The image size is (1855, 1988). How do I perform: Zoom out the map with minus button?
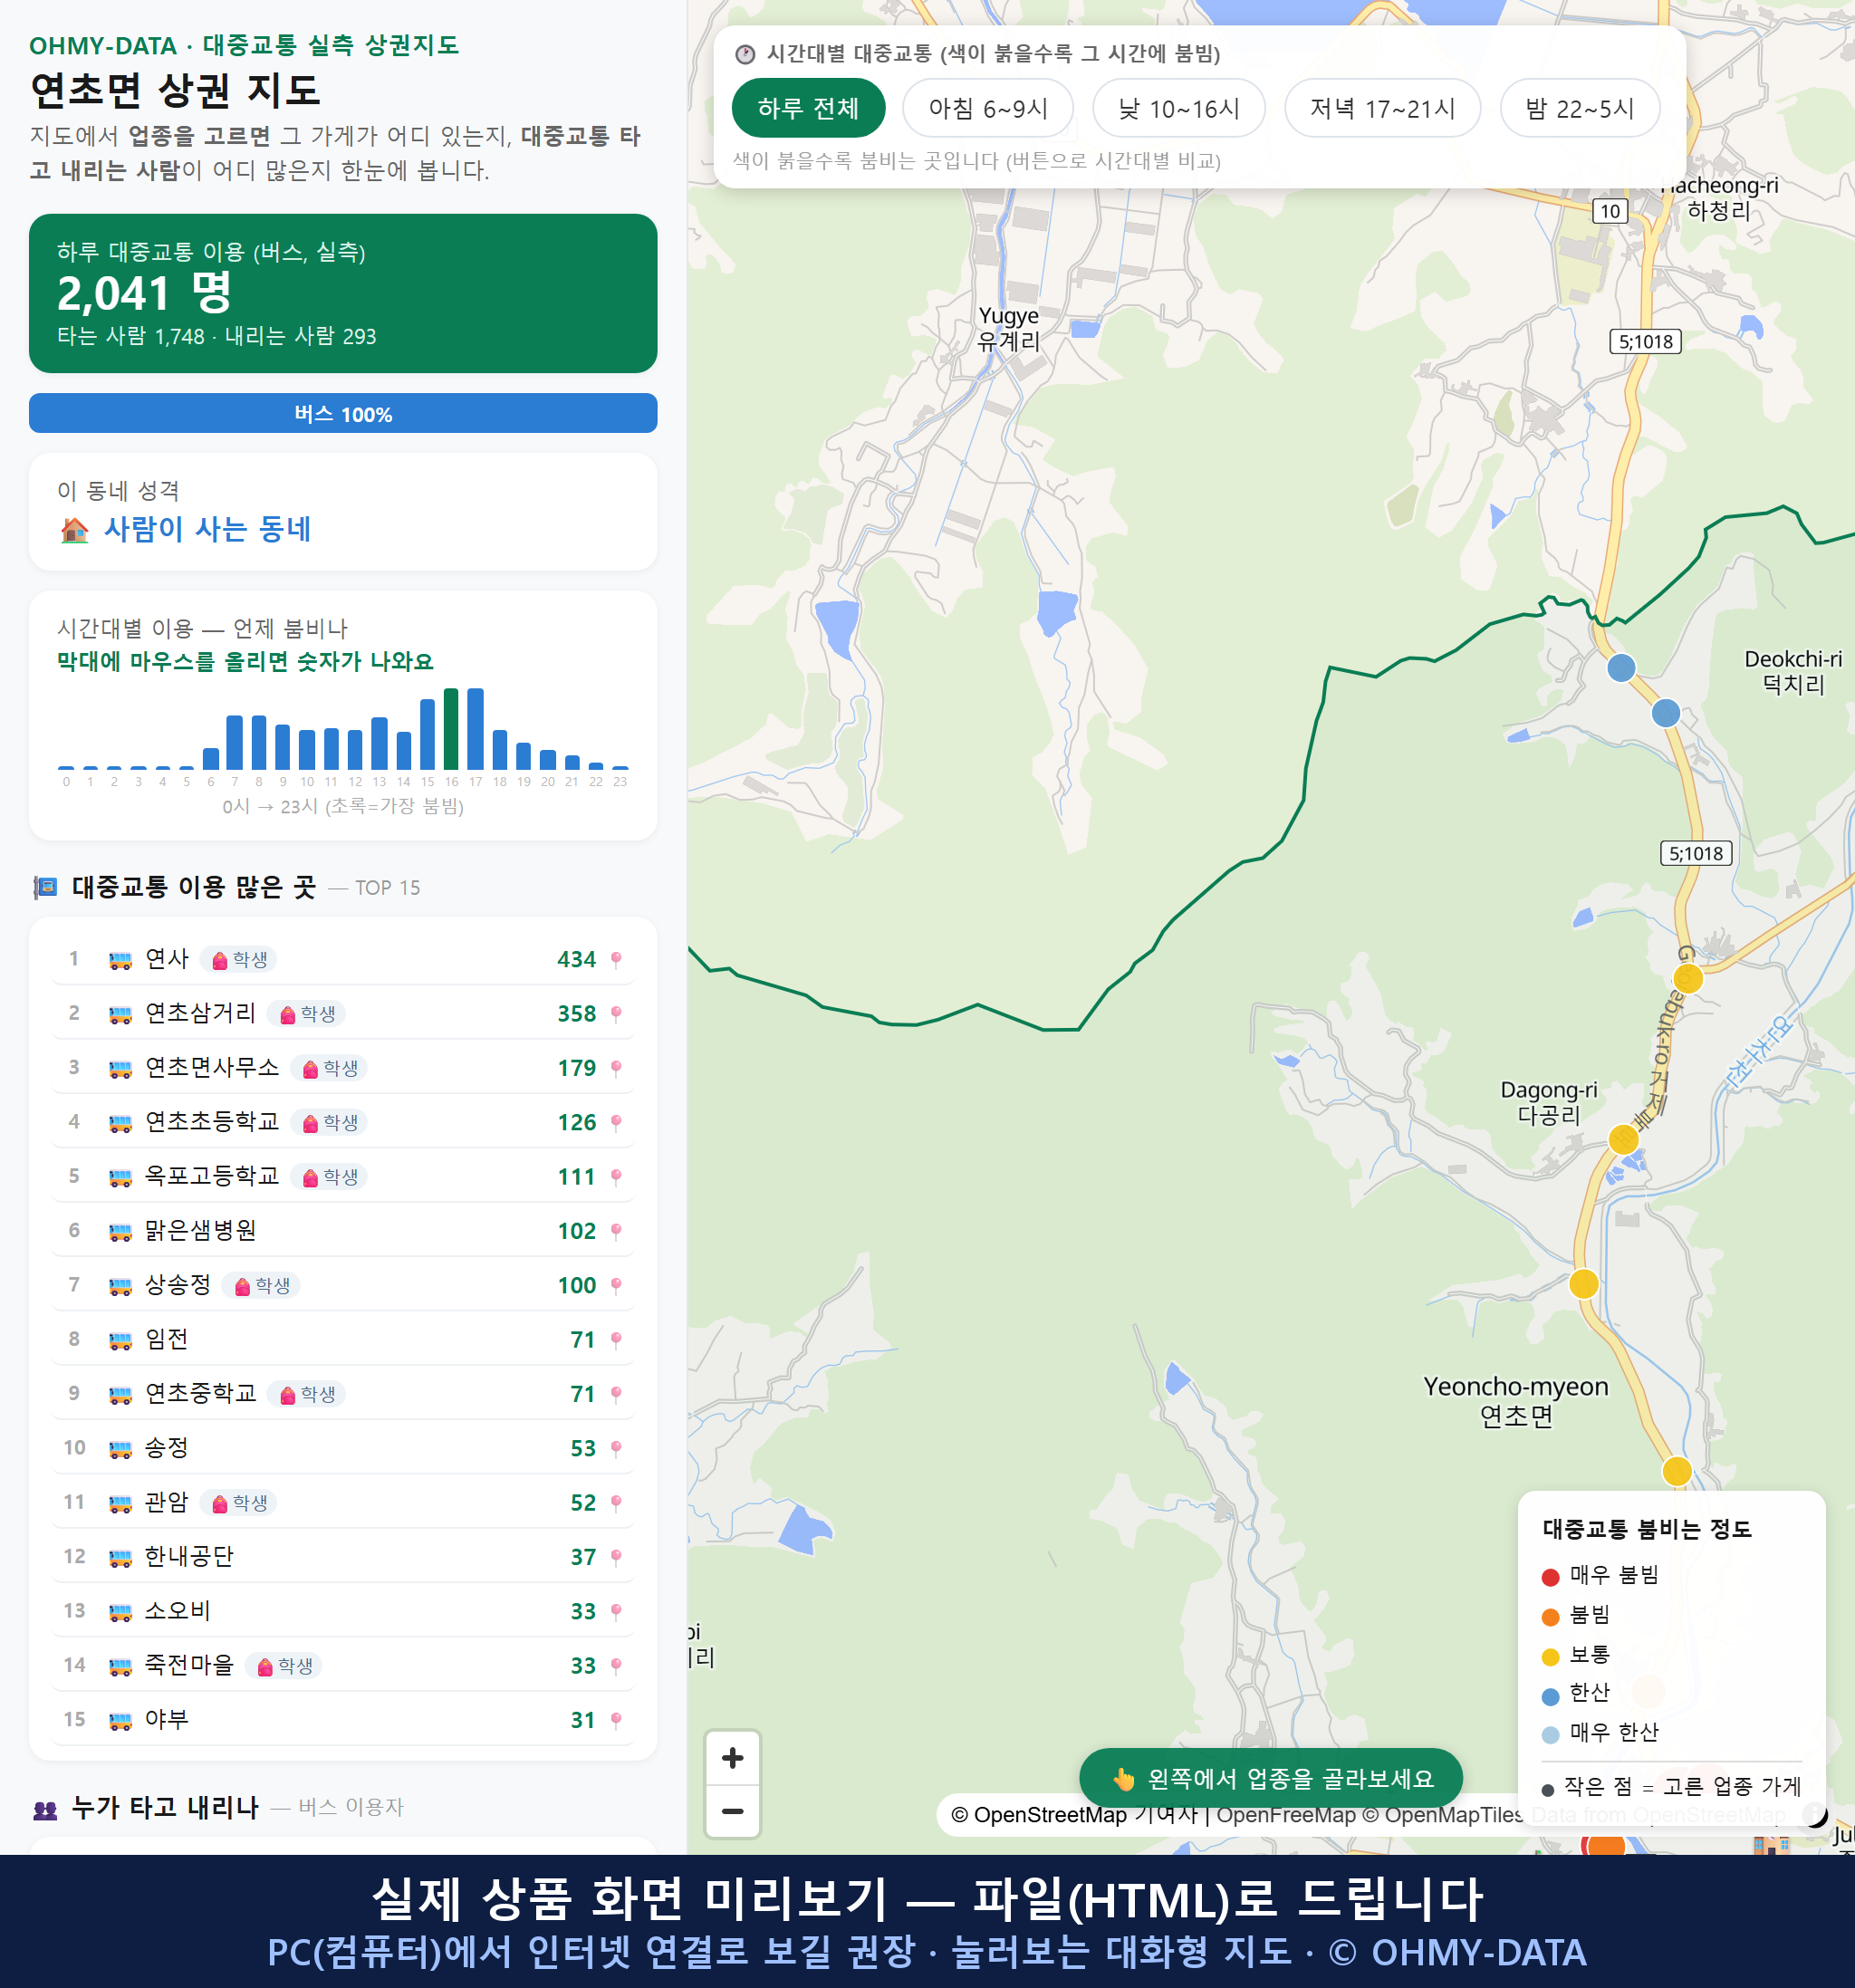click(733, 1811)
